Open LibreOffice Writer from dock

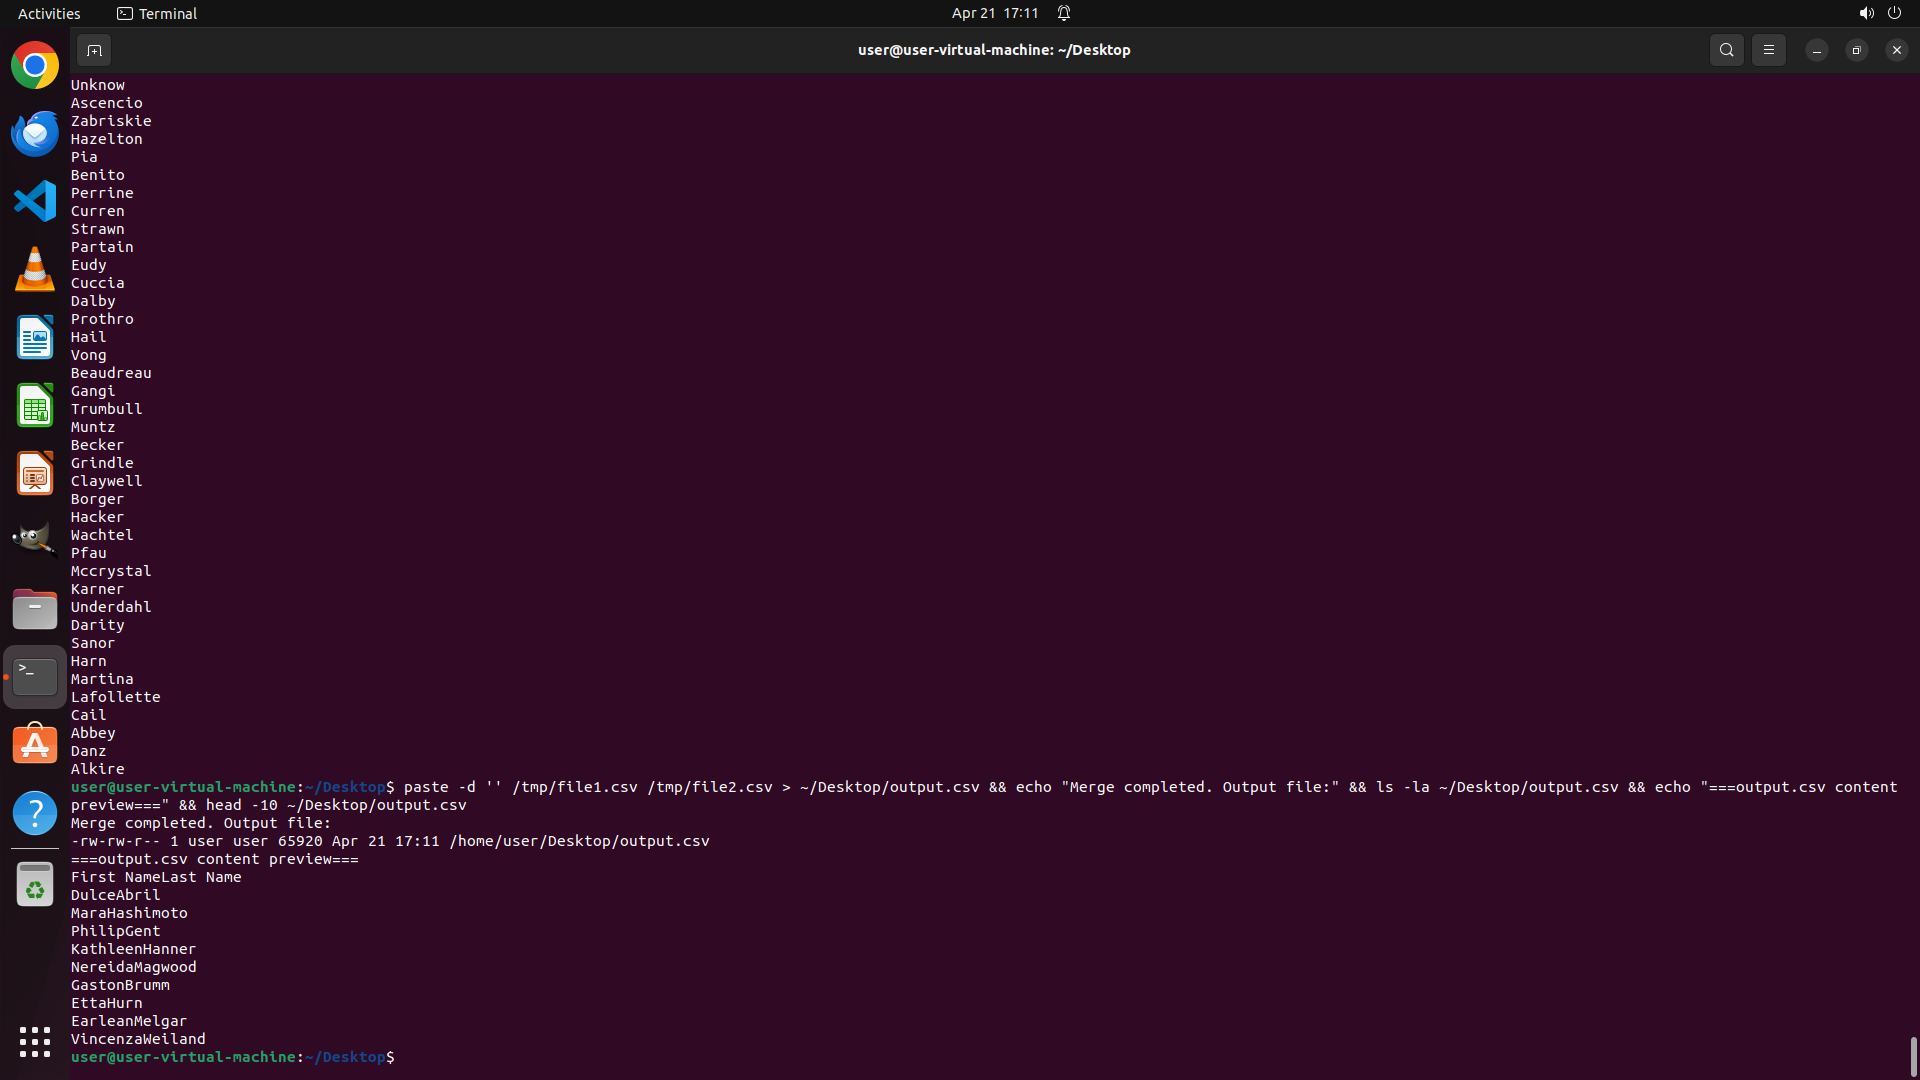click(x=35, y=337)
